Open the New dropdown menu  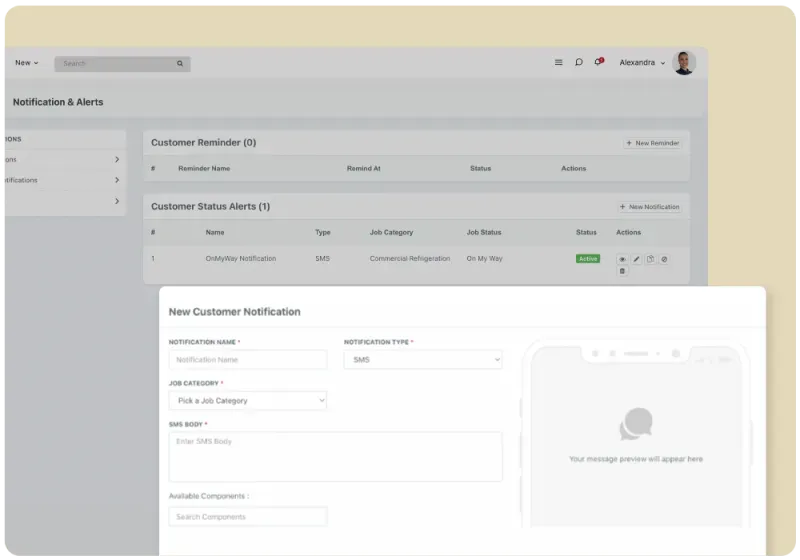click(26, 63)
